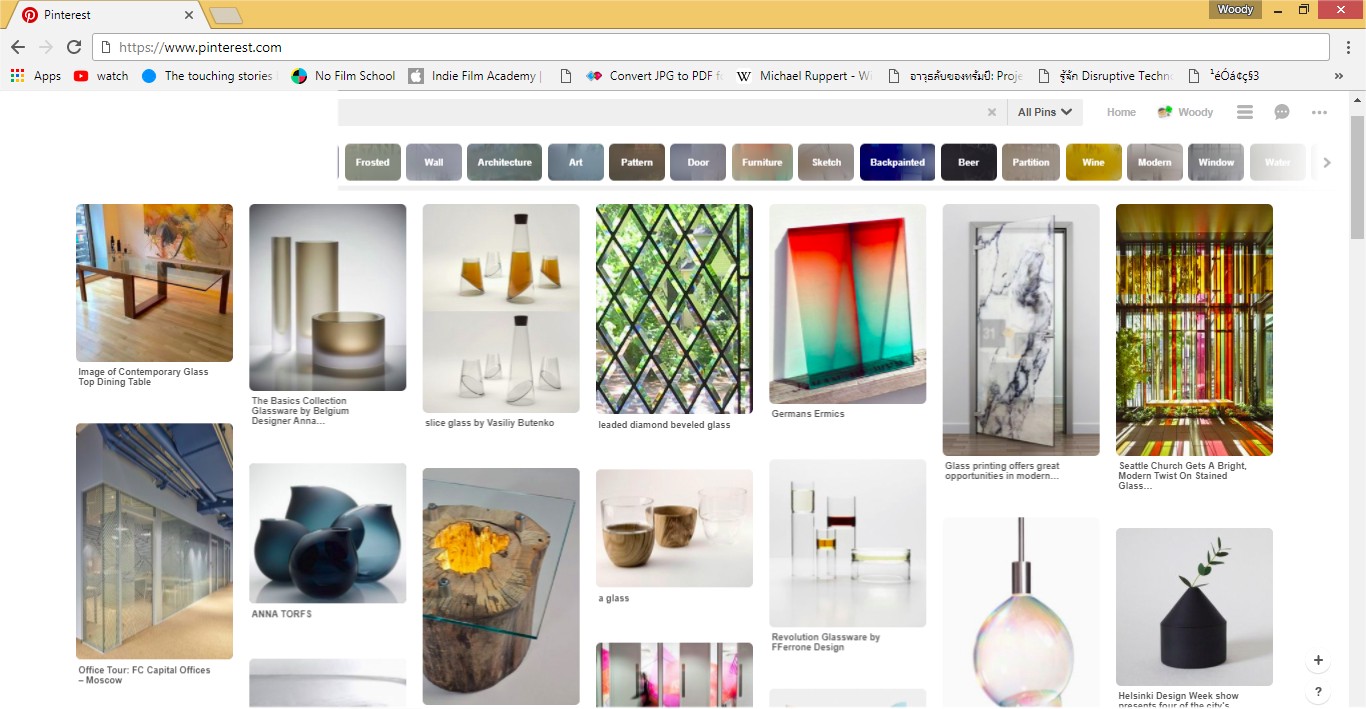Open the Apps bookmark shortcut

point(36,76)
